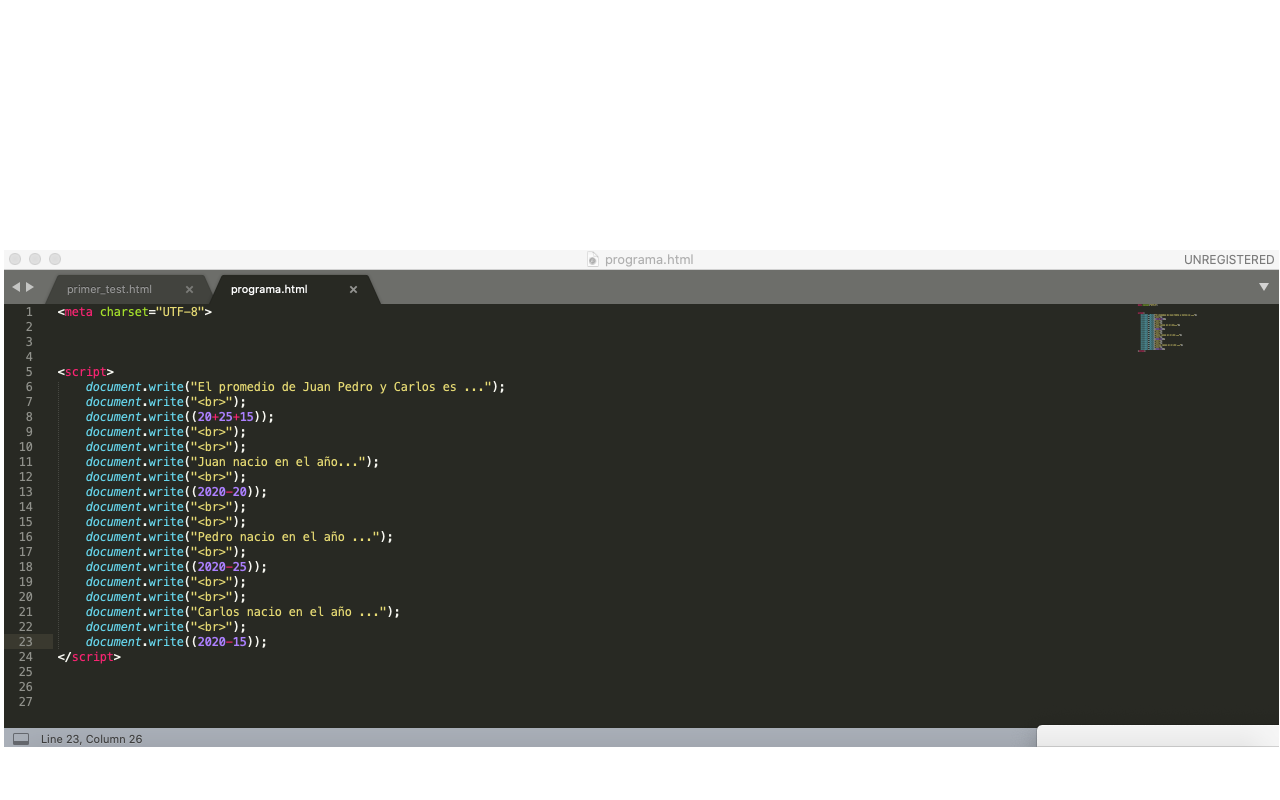Close the programa.html tab

tap(353, 289)
